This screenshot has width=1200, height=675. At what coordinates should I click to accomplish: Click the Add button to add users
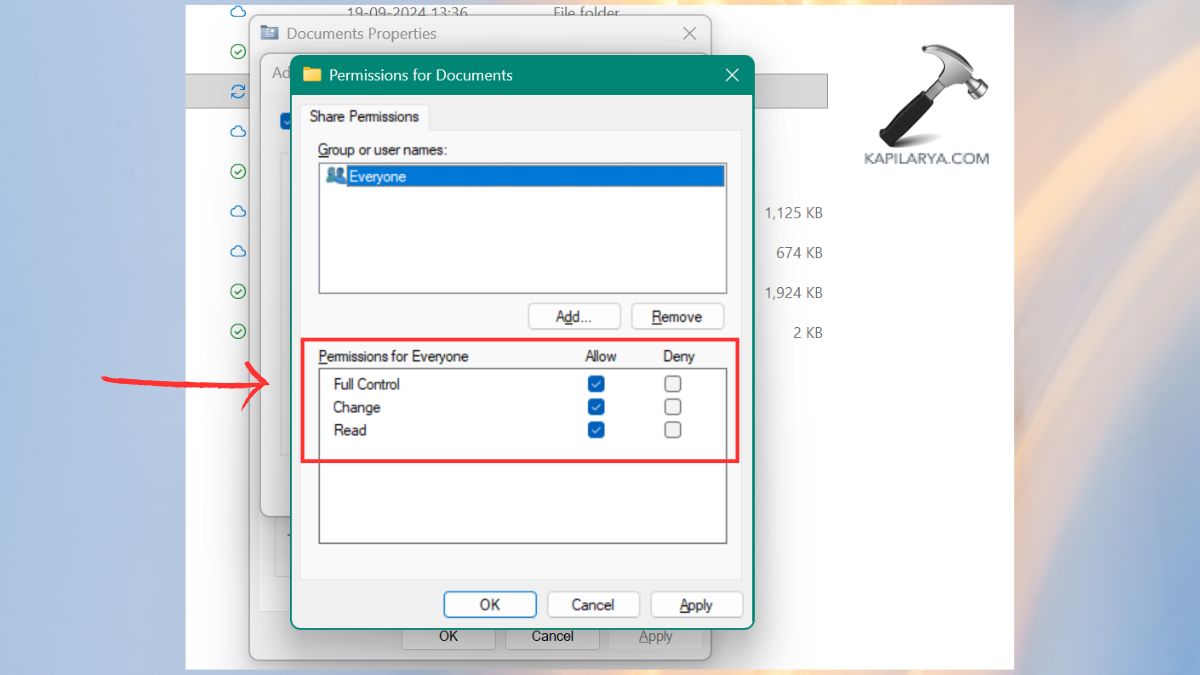pyautogui.click(x=574, y=316)
